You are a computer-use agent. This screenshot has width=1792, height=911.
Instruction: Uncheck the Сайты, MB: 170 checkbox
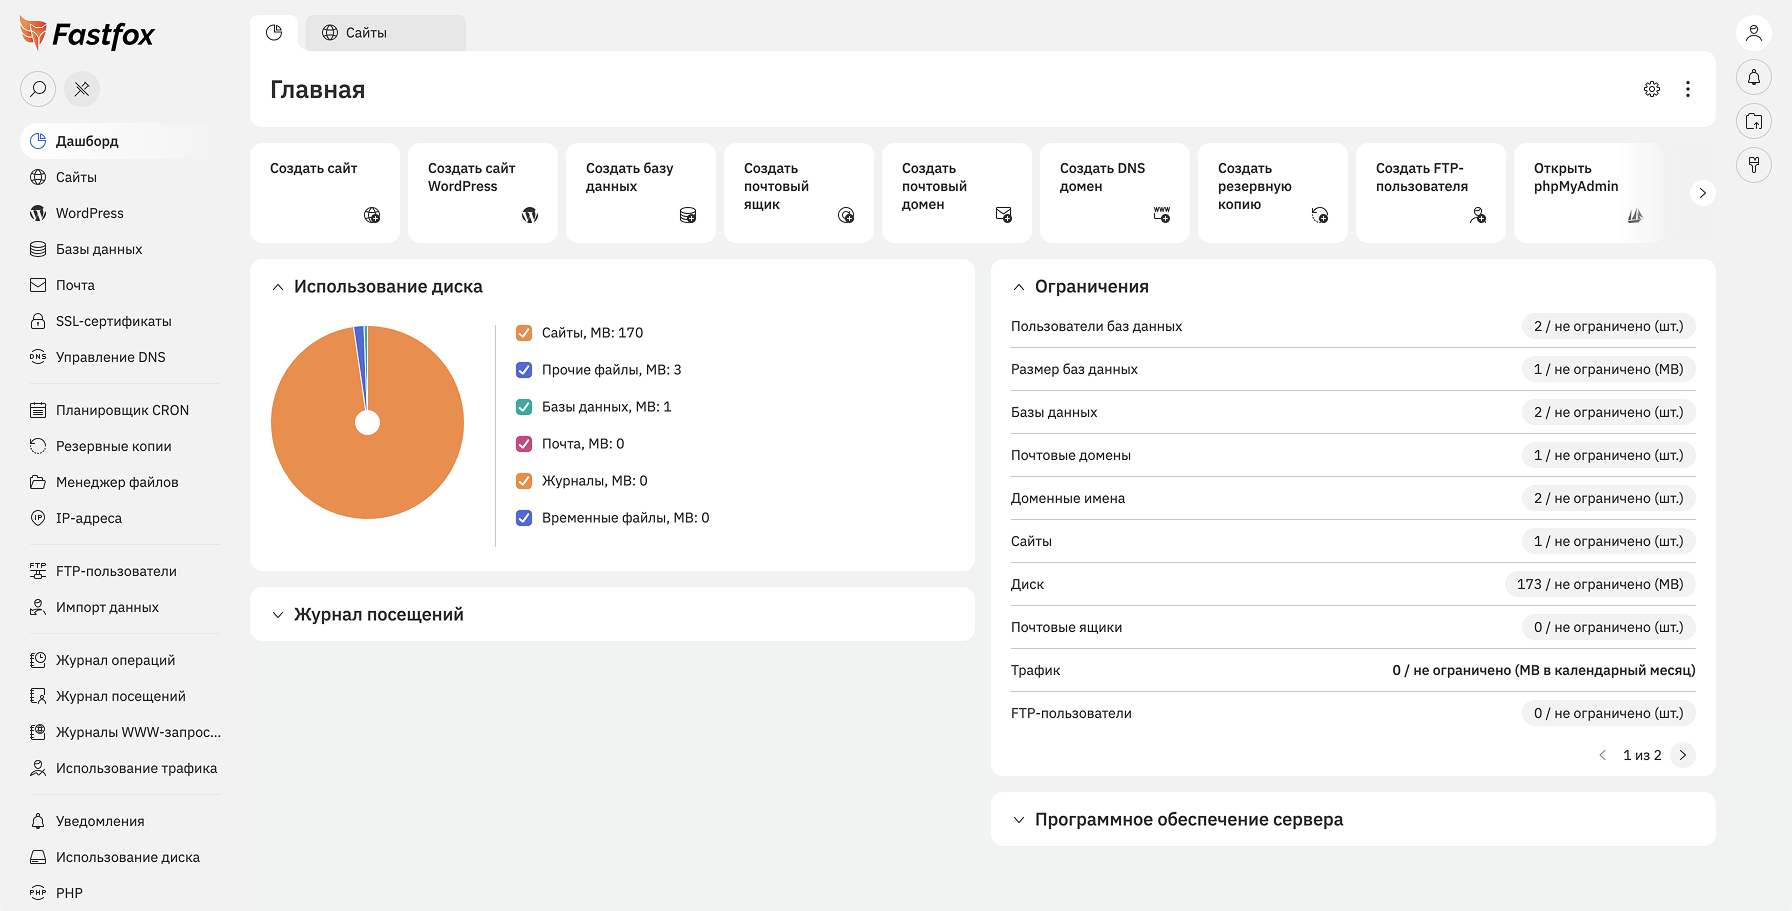point(524,333)
